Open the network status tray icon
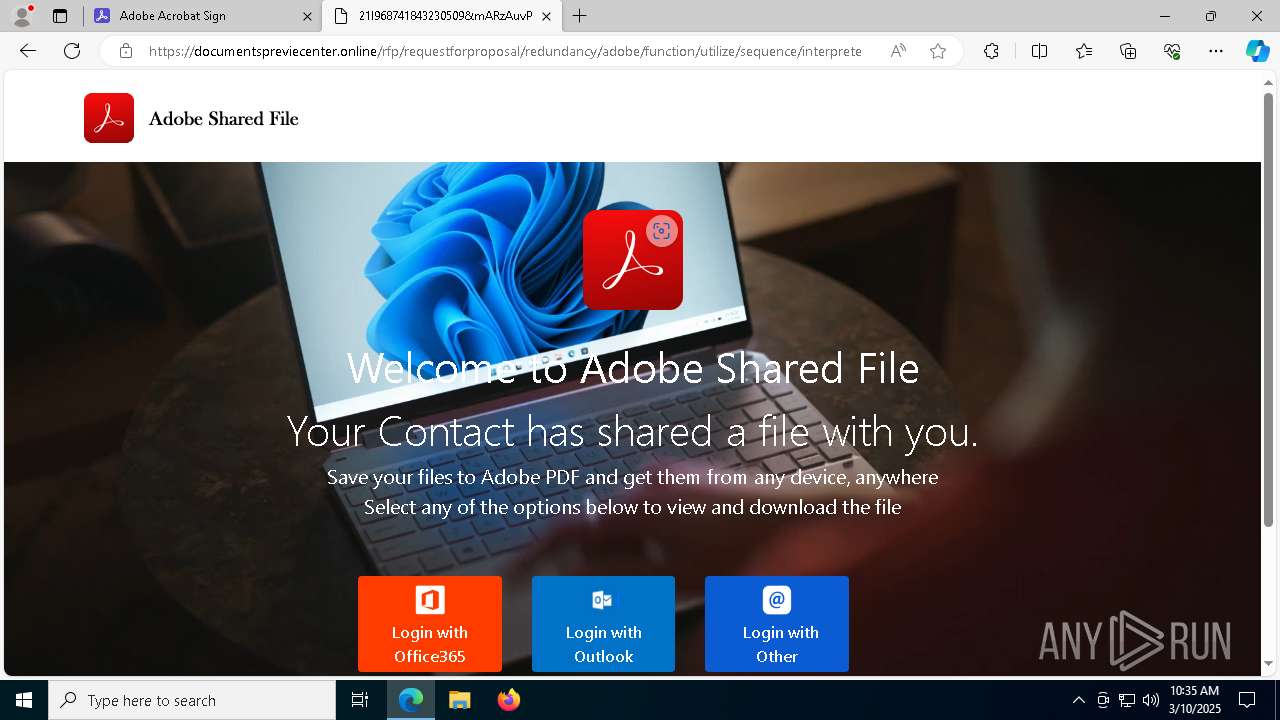The width and height of the screenshot is (1280, 720). (1127, 700)
